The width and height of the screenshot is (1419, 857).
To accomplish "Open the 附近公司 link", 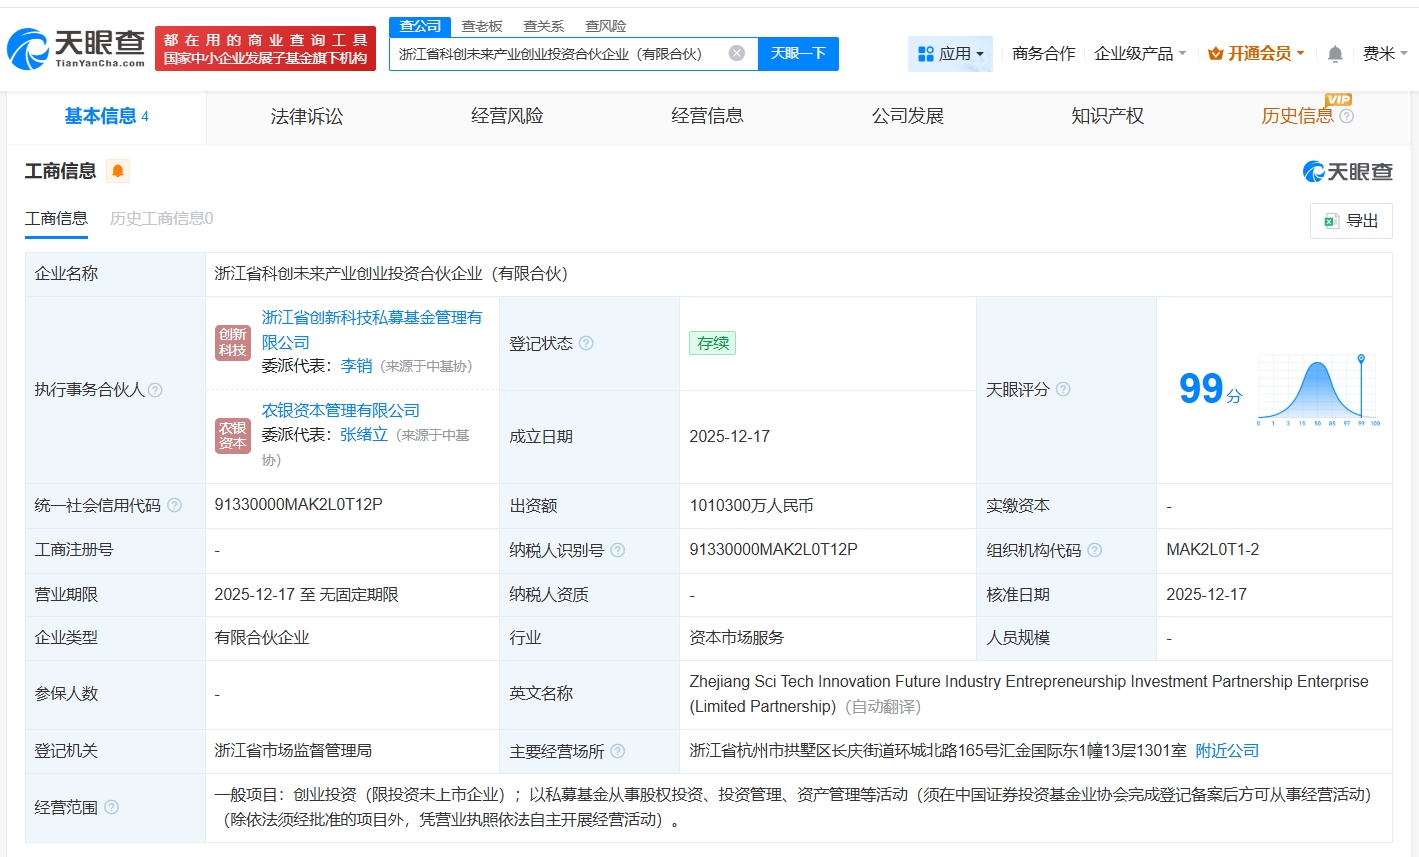I will (x=1227, y=750).
